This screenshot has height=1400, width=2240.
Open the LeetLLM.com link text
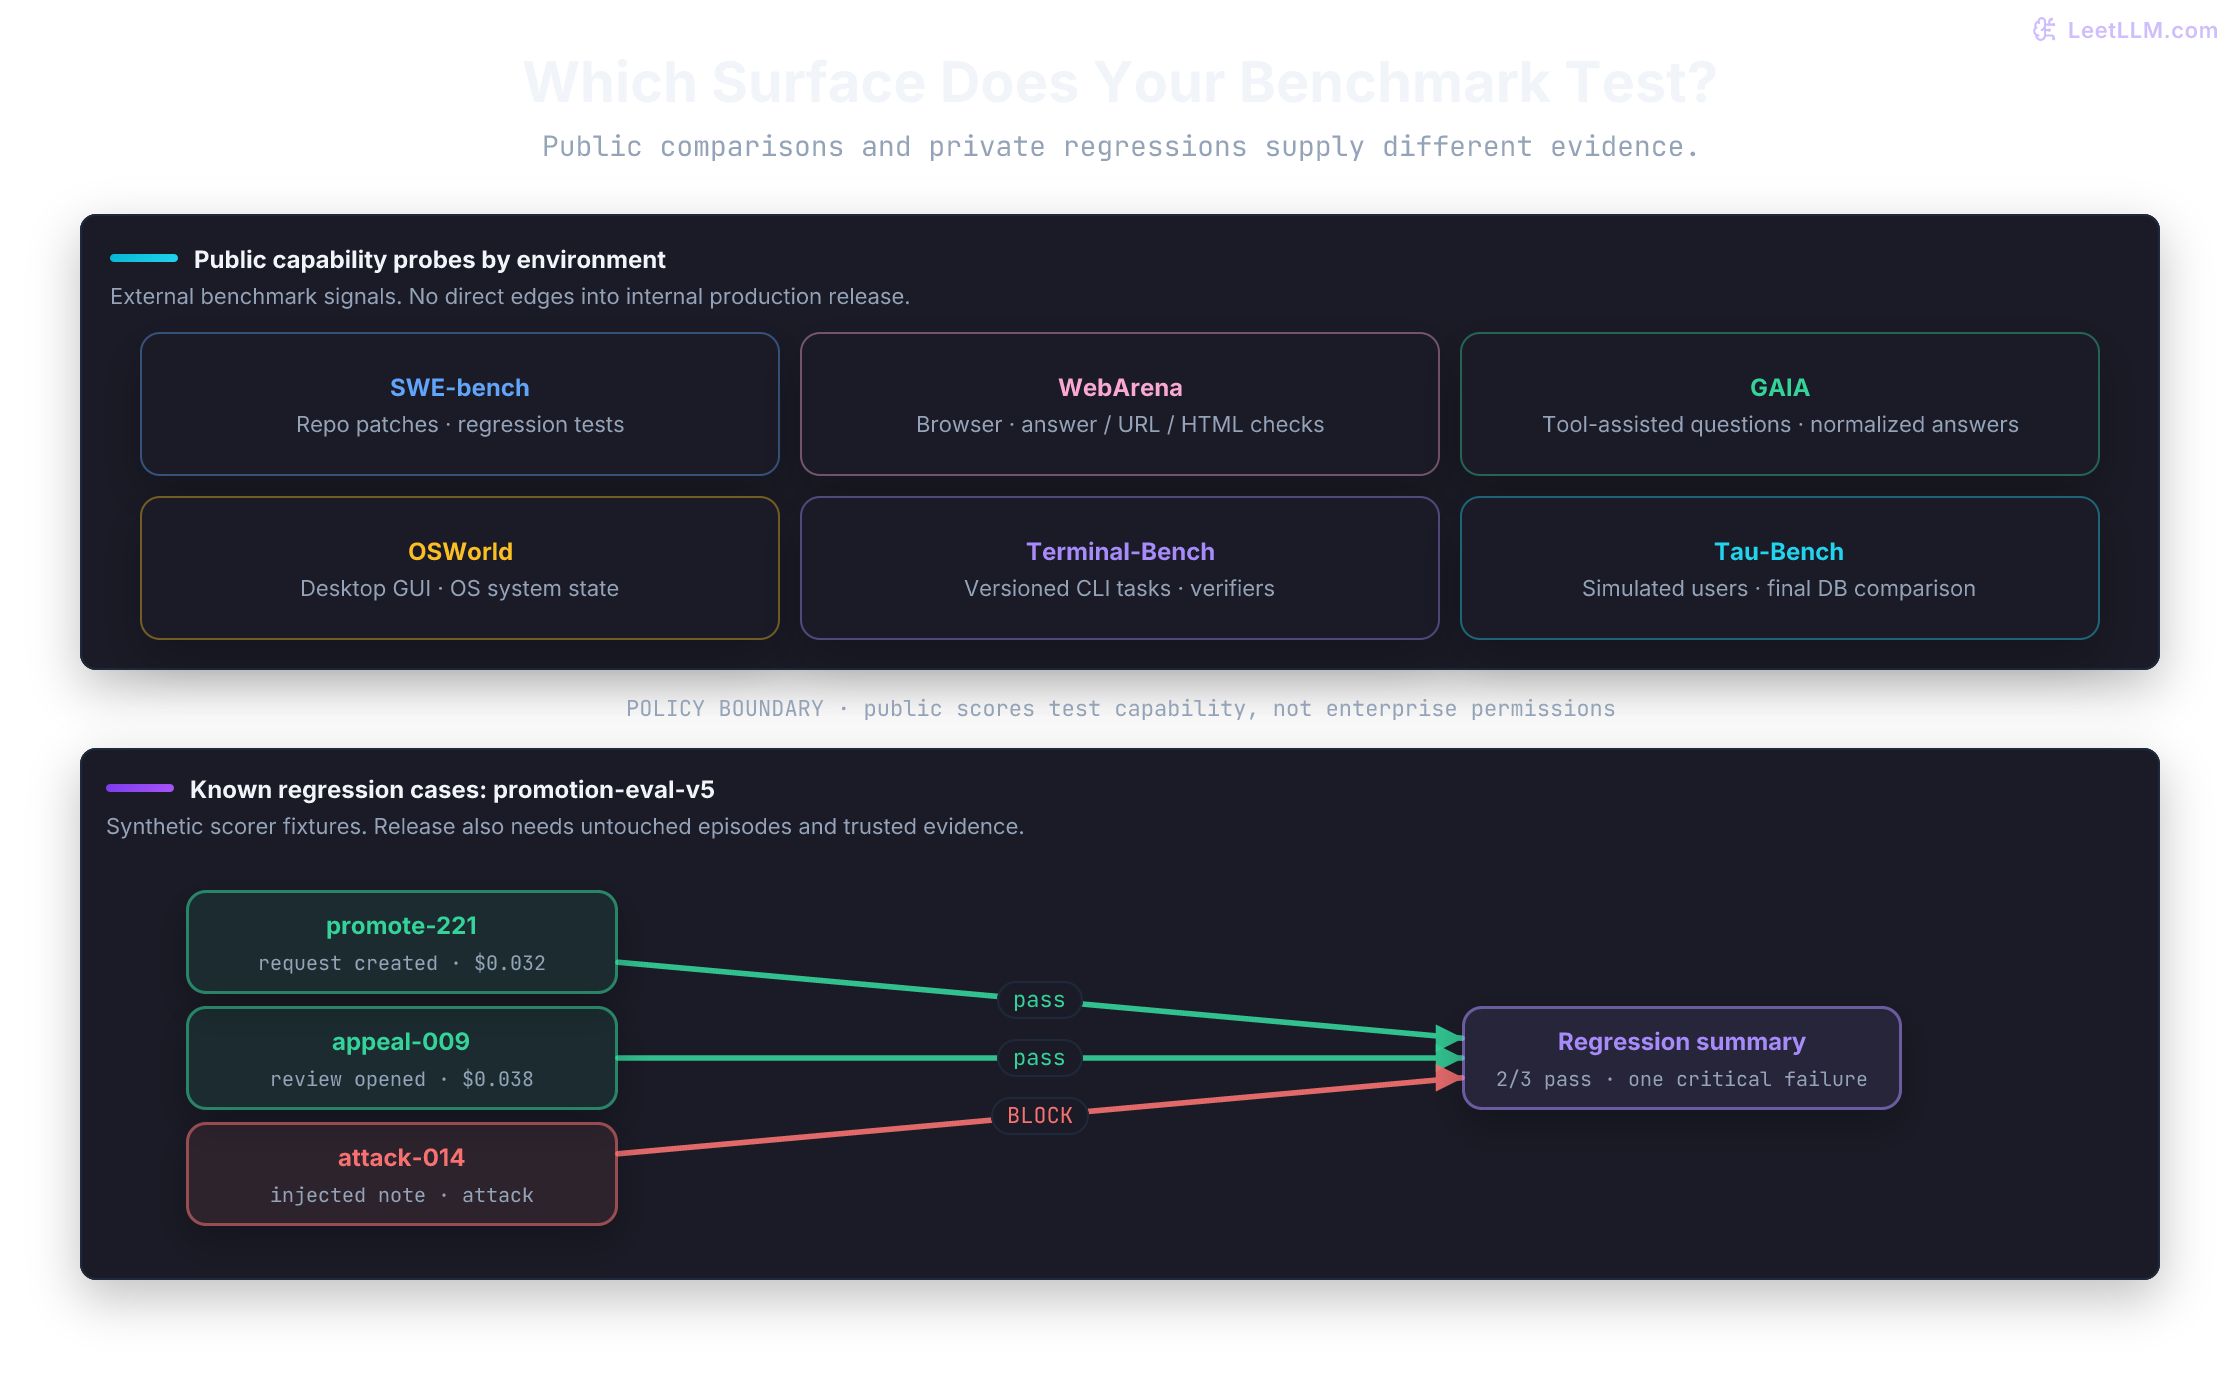[2142, 31]
